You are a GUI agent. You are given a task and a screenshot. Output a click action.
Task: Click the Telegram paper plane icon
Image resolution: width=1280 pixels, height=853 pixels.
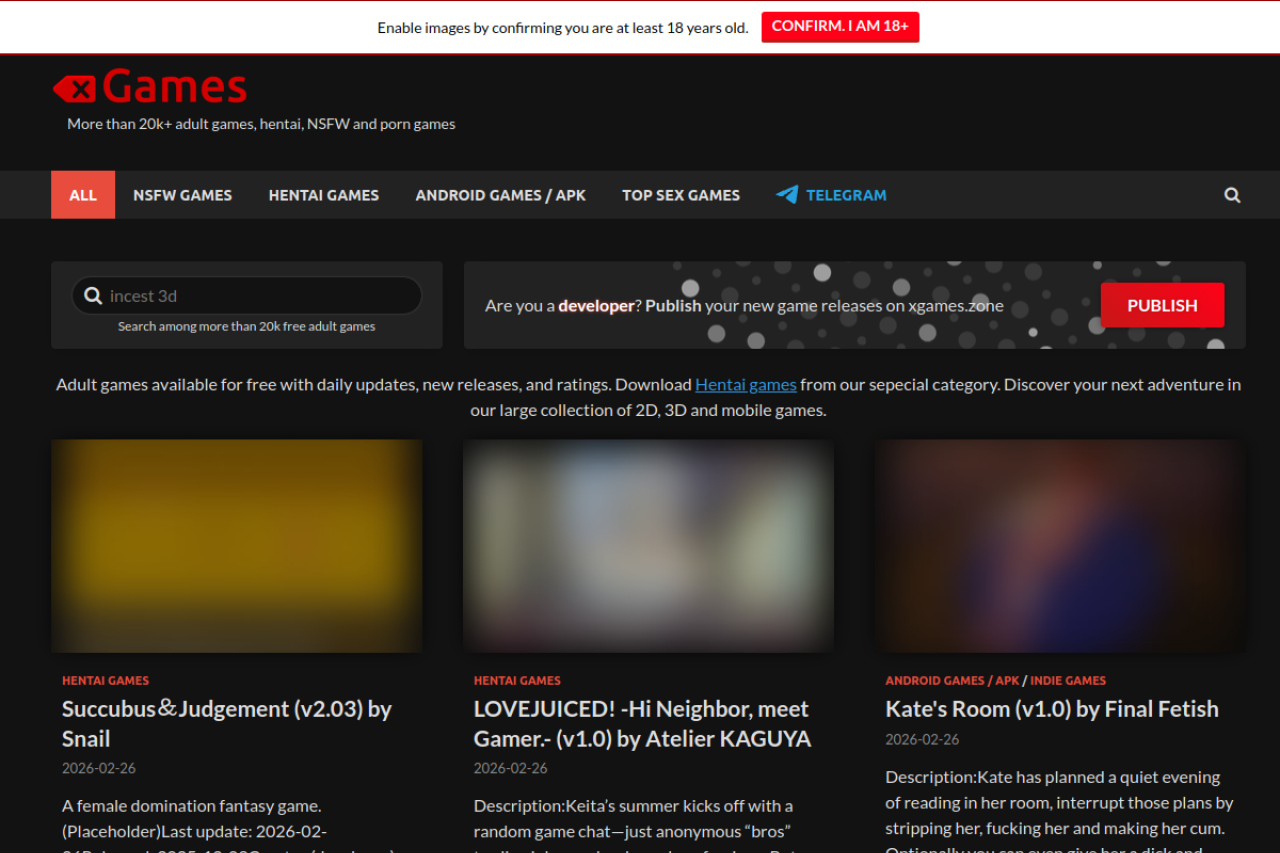pyautogui.click(x=787, y=195)
